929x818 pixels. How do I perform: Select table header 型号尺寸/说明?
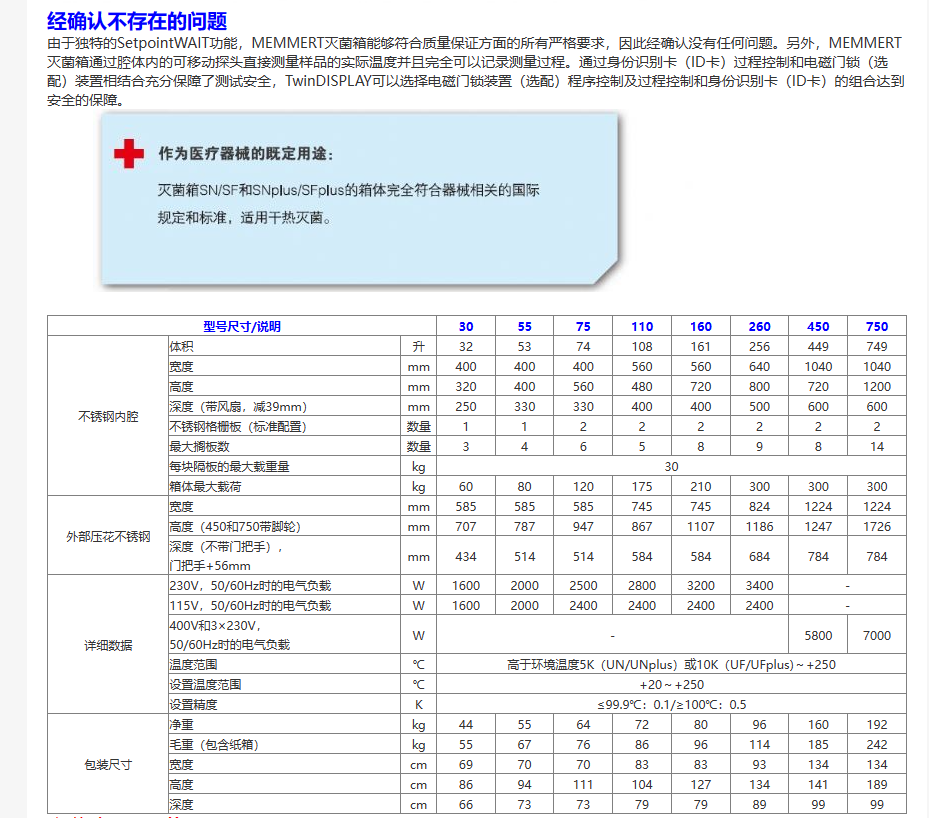(242, 326)
